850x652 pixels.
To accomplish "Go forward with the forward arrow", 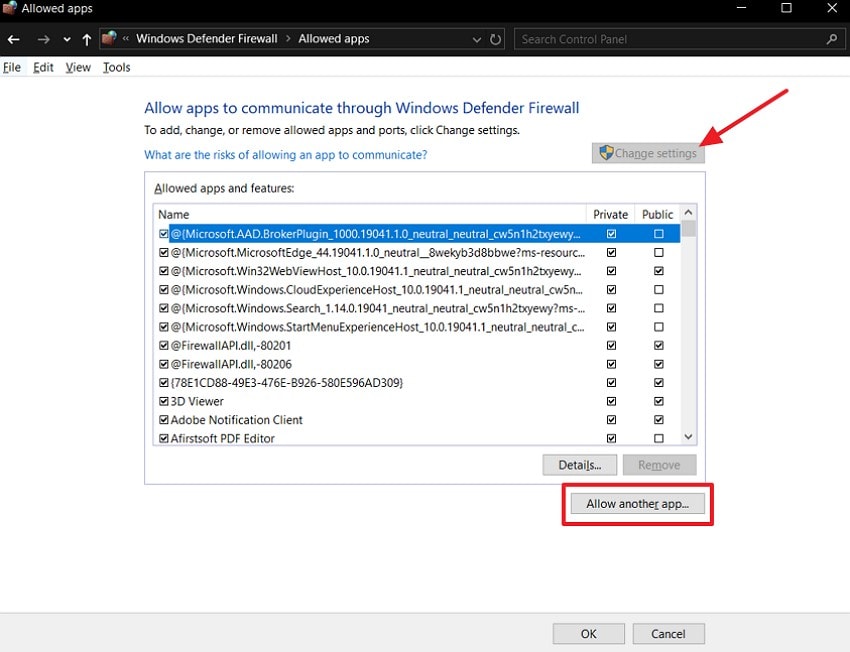I will coord(43,39).
